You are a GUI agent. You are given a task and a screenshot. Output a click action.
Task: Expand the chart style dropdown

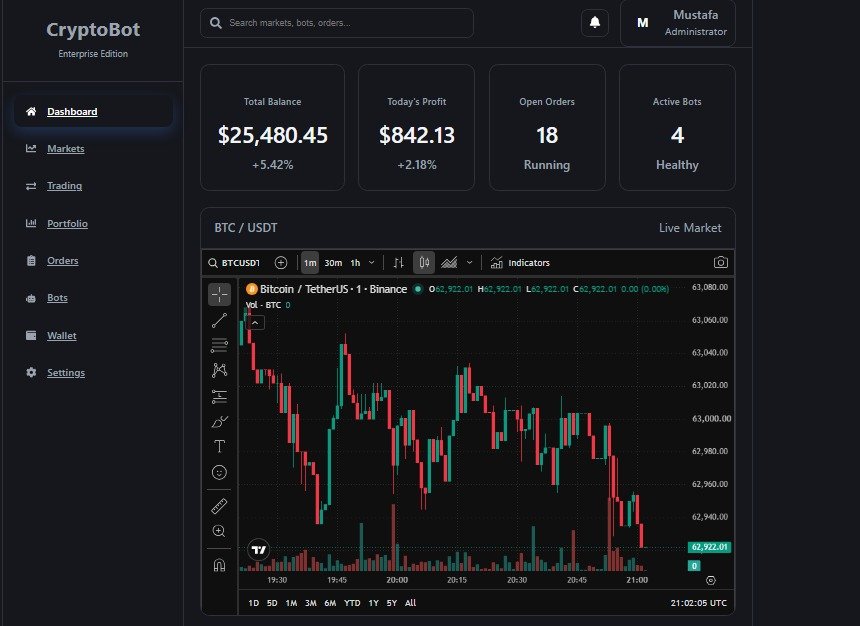pyautogui.click(x=469, y=263)
